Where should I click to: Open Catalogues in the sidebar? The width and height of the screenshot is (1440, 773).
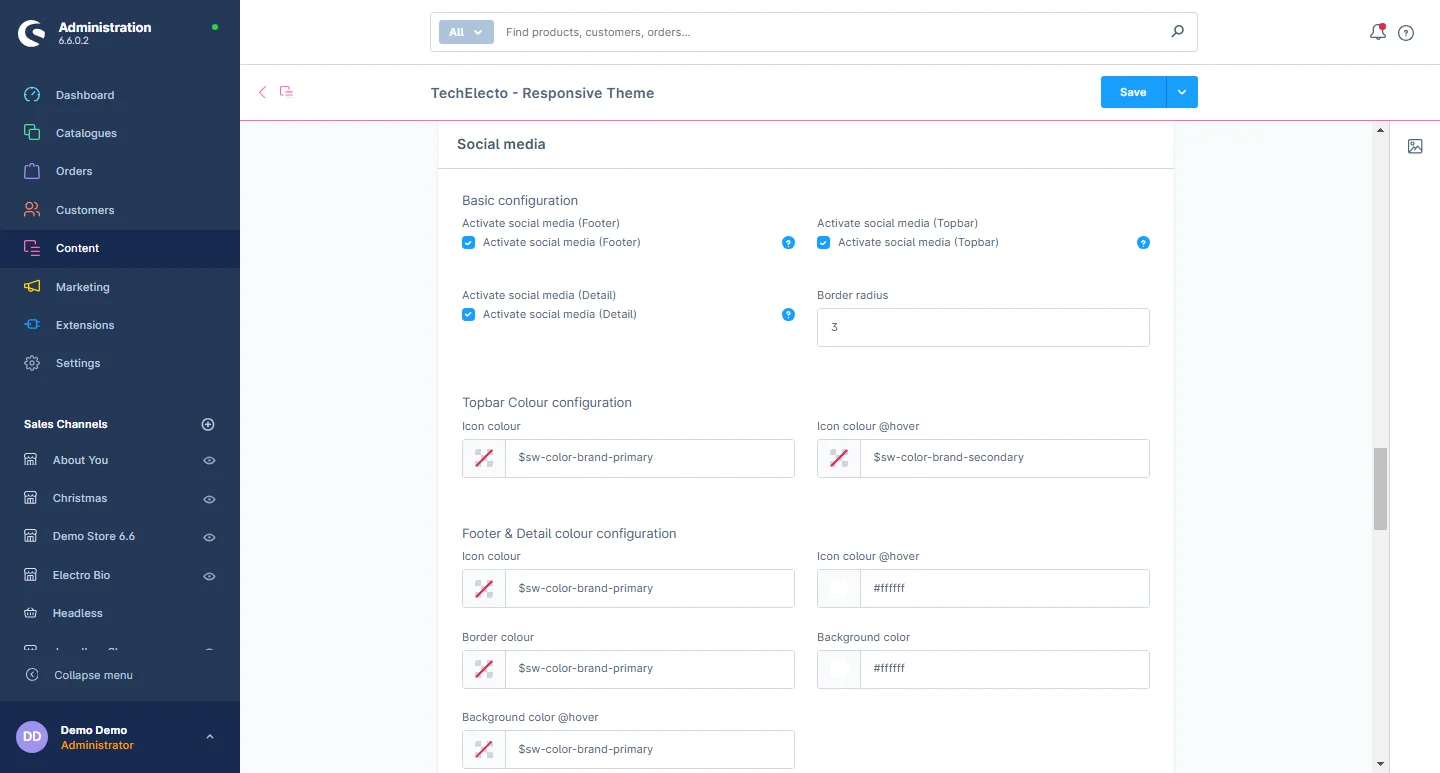click(86, 133)
